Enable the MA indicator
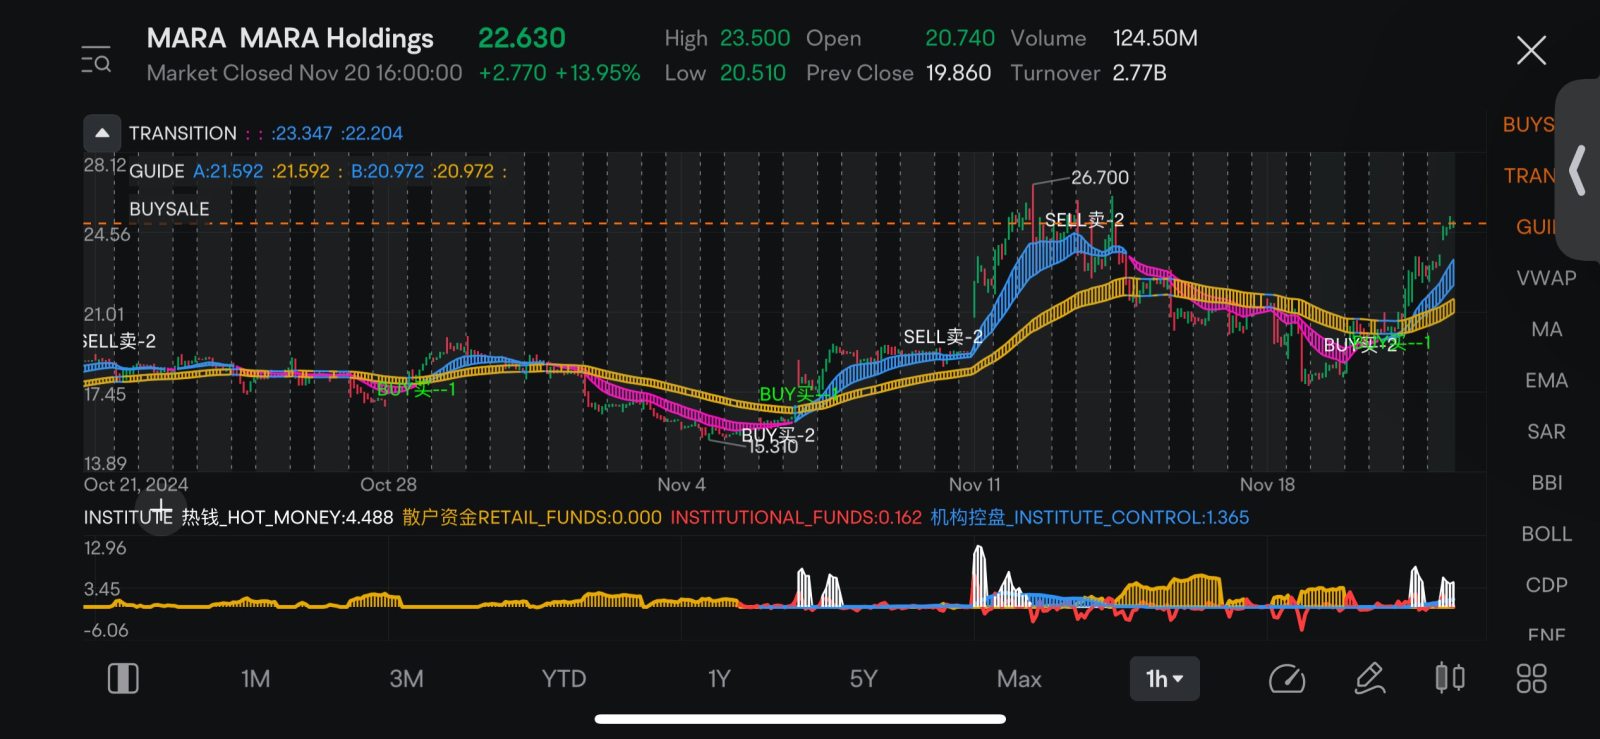This screenshot has width=1600, height=739. pos(1546,329)
